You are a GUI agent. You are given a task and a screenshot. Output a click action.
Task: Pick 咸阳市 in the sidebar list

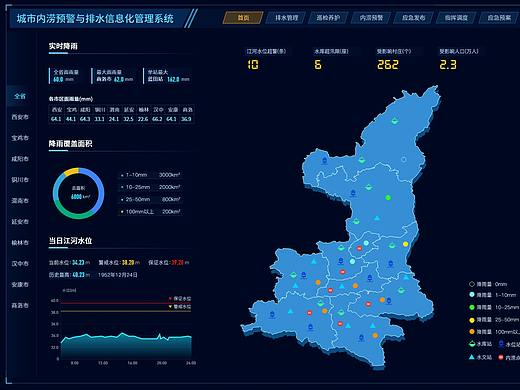pos(20,159)
